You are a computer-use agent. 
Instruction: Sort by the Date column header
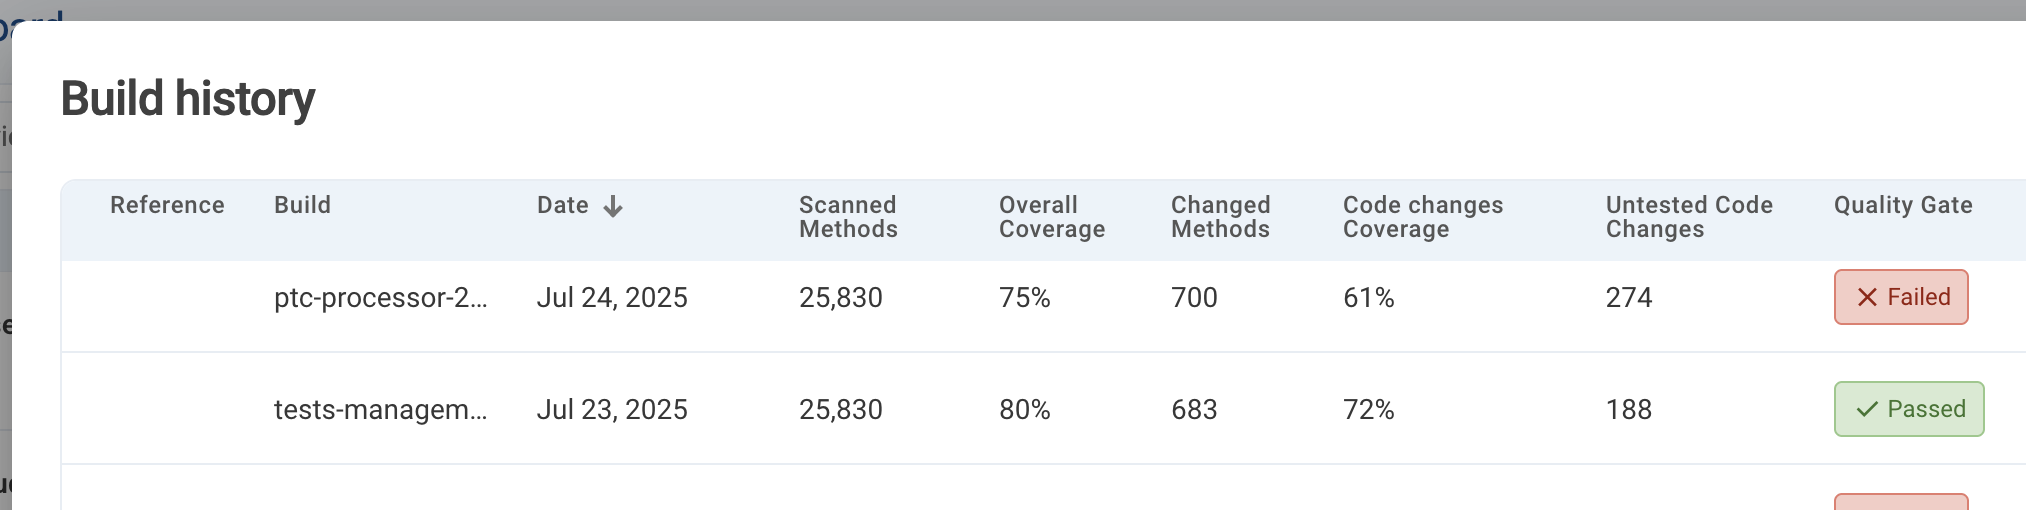click(x=563, y=205)
